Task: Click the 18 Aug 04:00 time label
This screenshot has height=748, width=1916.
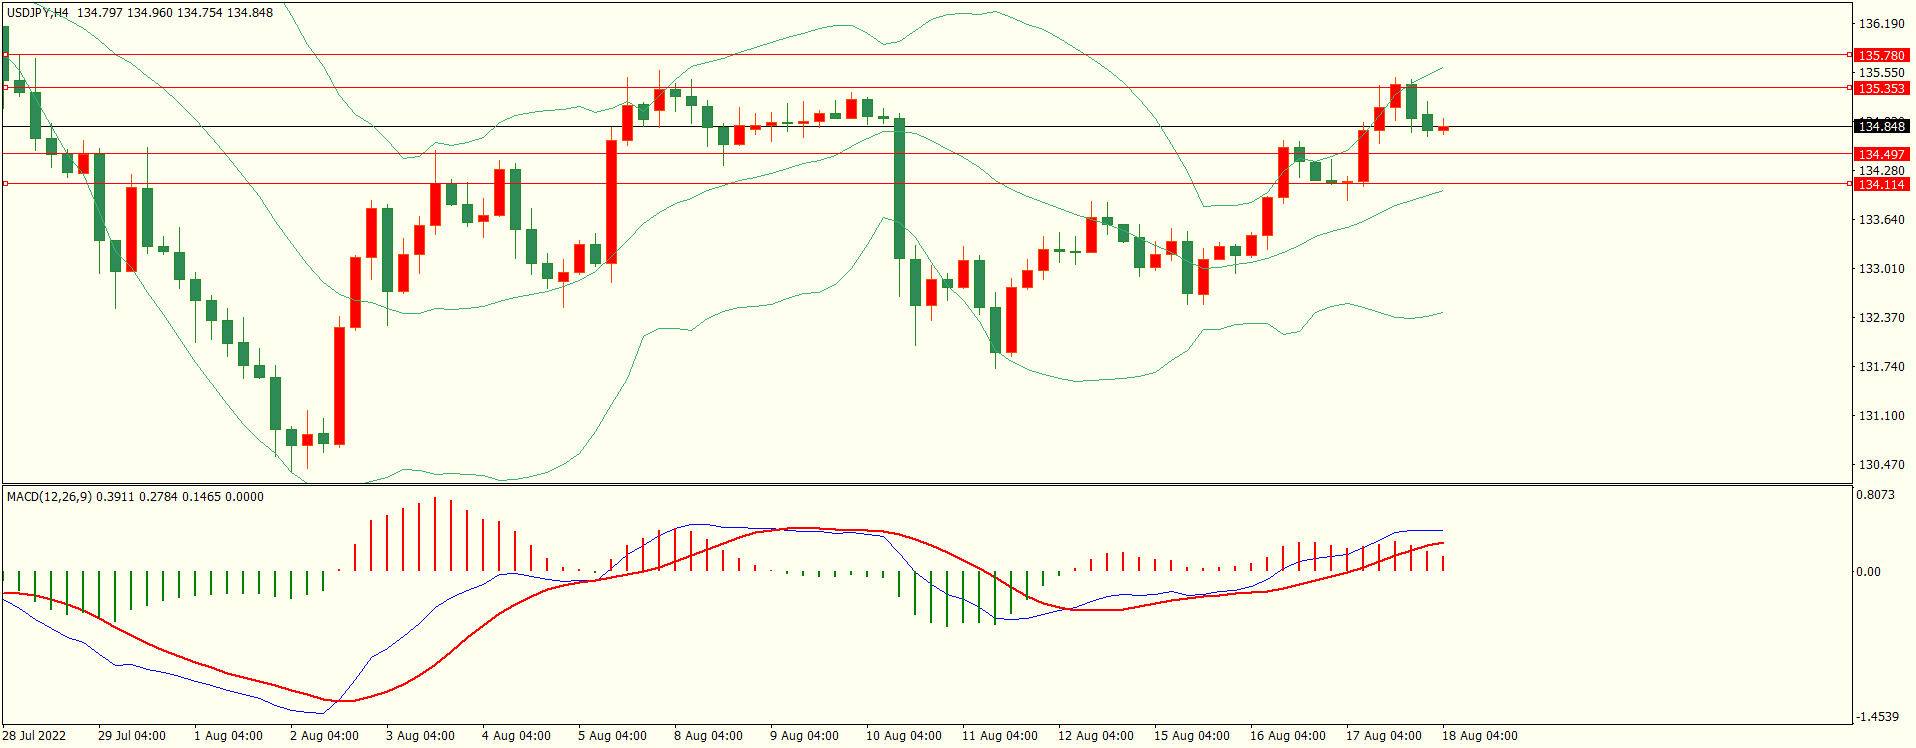Action: (x=1479, y=736)
